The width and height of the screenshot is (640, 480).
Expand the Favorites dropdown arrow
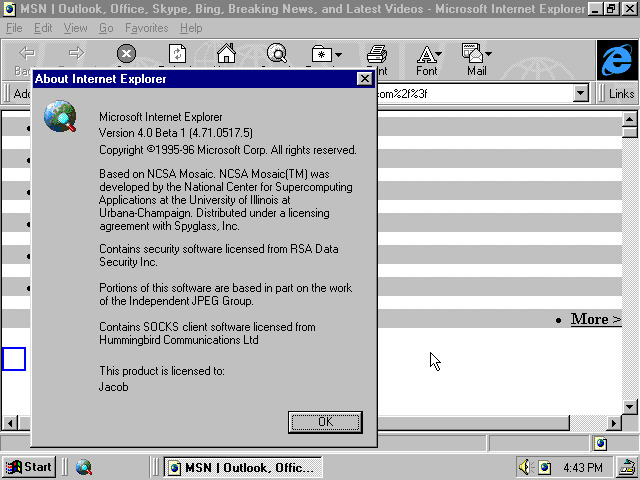(338, 54)
